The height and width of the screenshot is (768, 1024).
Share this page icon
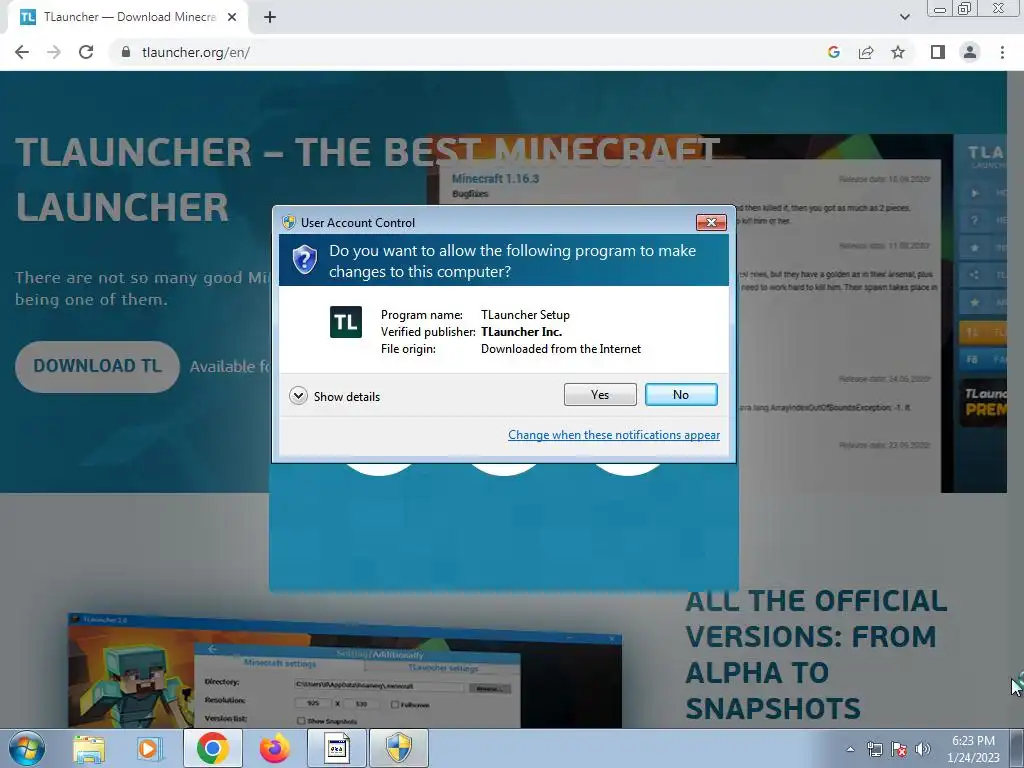[866, 52]
